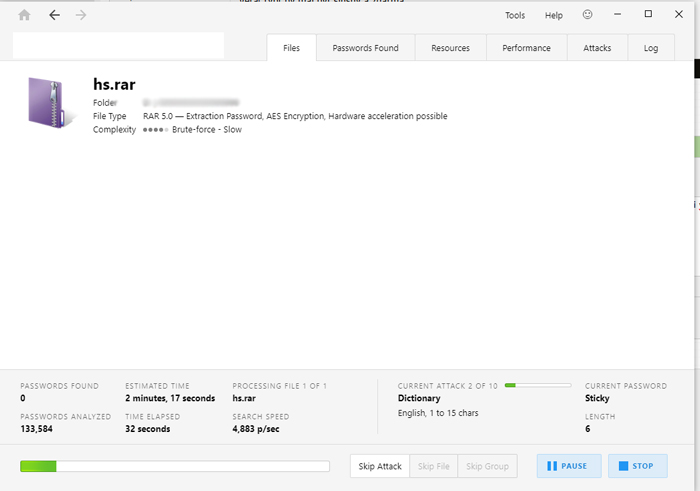The image size is (700, 491).
Task: Open the Performance tab
Action: (x=526, y=48)
